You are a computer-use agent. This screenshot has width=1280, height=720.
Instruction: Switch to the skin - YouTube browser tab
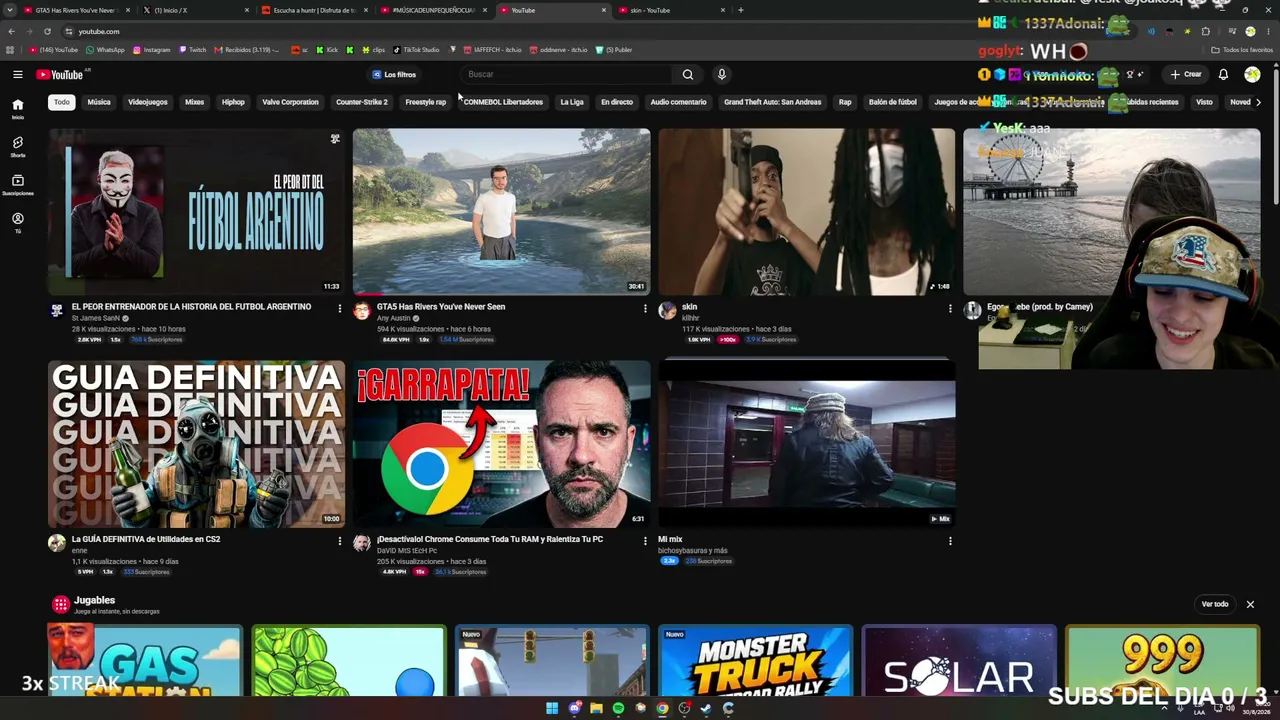[670, 10]
